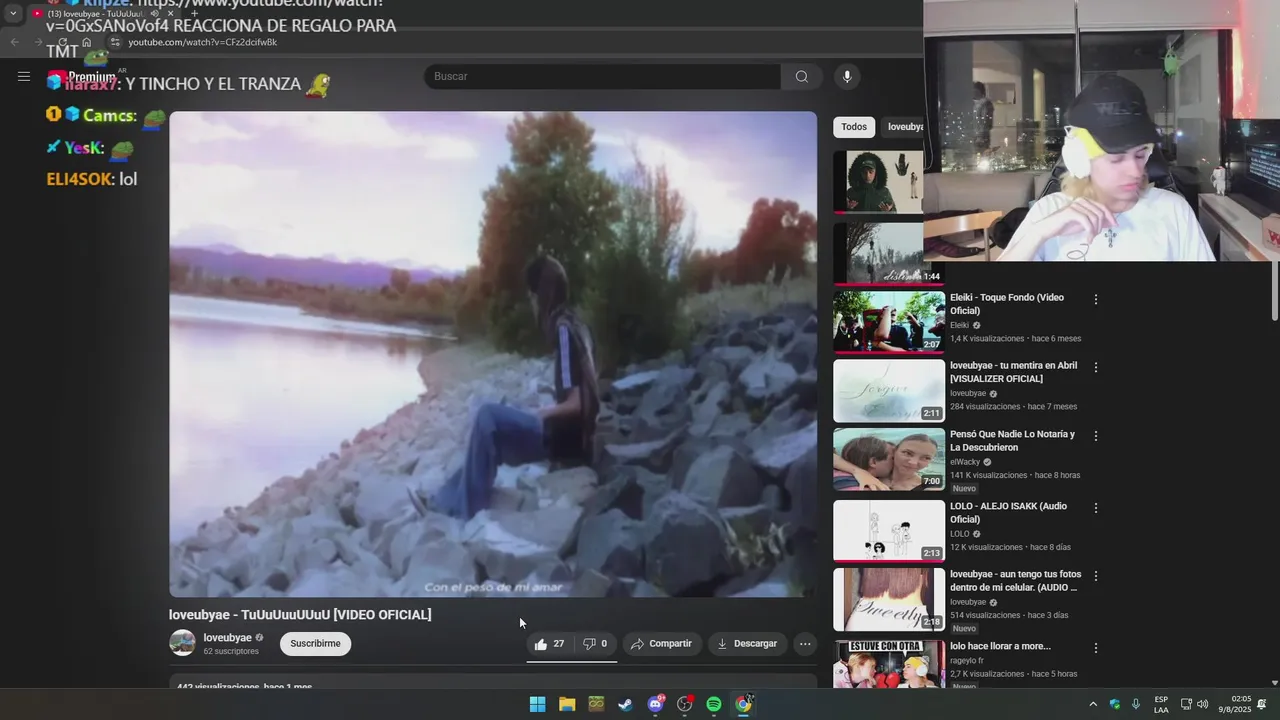Open notifications bell in system tray
The height and width of the screenshot is (720, 1280).
pyautogui.click(x=1262, y=704)
